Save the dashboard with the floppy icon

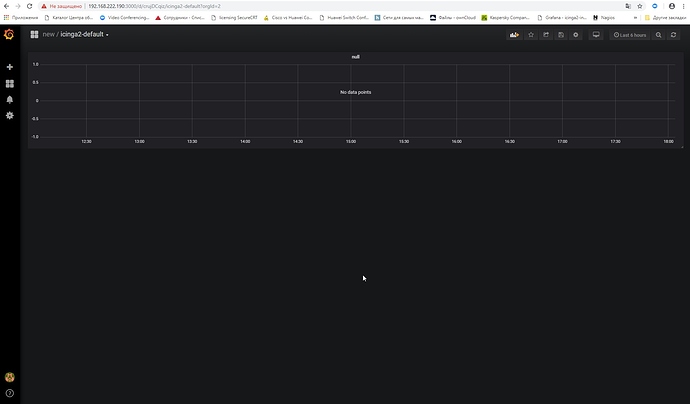561,35
